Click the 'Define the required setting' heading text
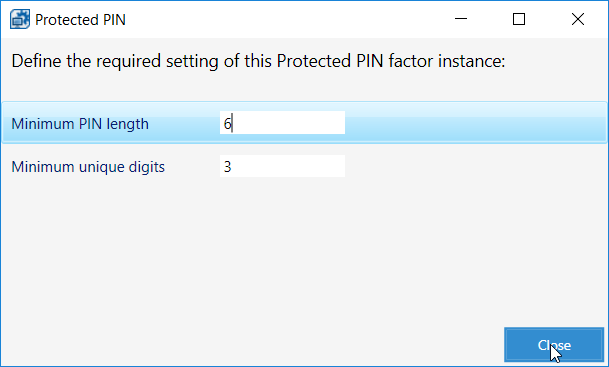 258,61
